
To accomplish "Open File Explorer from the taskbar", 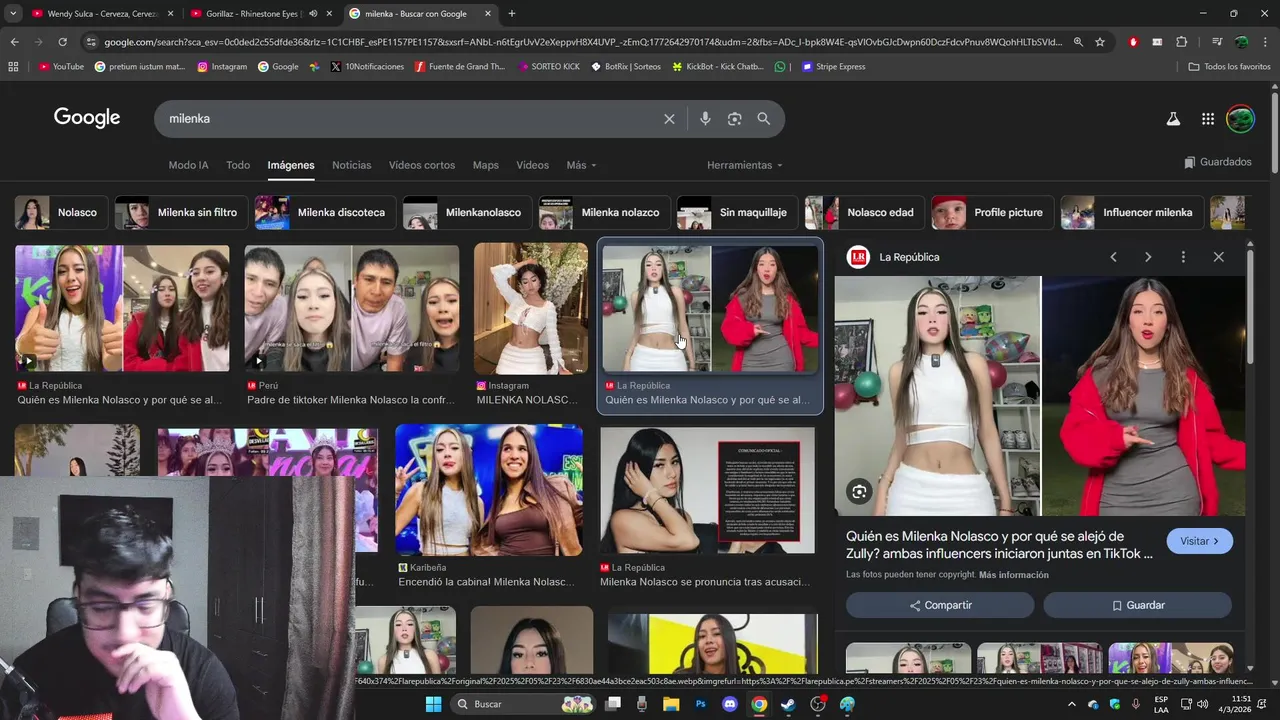I will [x=671, y=704].
